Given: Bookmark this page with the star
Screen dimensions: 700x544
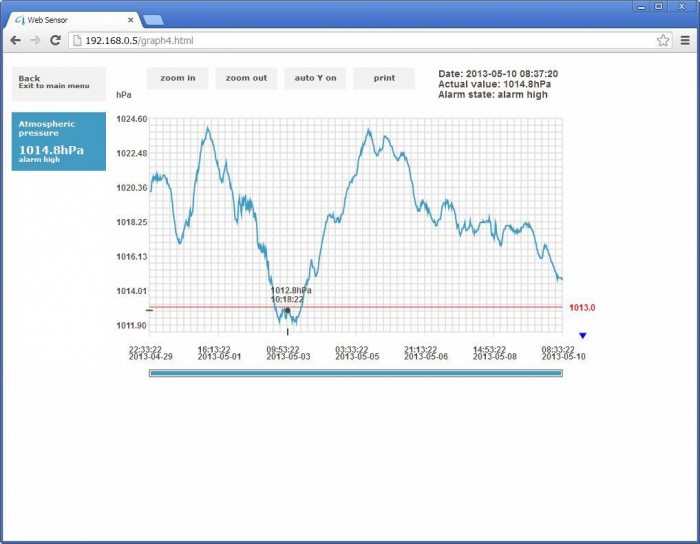Looking at the screenshot, I should pos(663,40).
